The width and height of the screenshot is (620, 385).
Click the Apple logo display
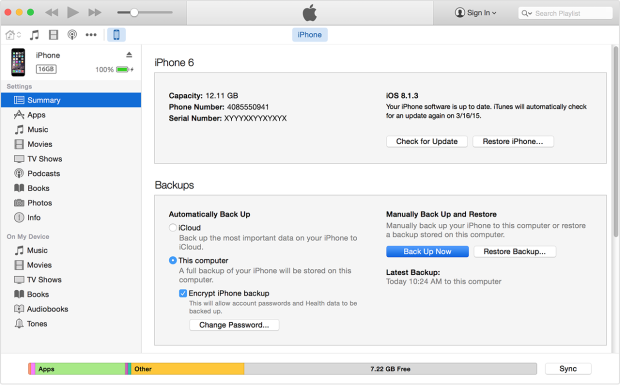point(310,13)
